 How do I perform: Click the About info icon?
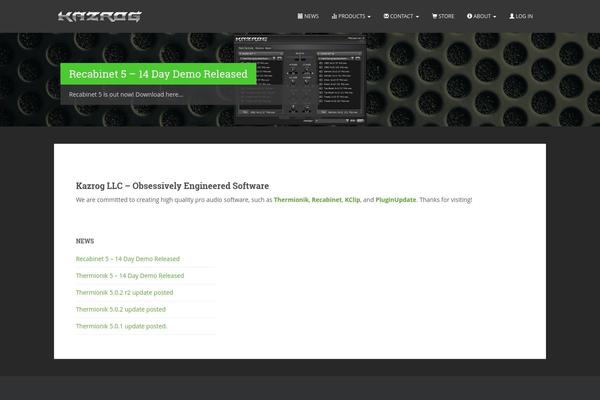[469, 16]
